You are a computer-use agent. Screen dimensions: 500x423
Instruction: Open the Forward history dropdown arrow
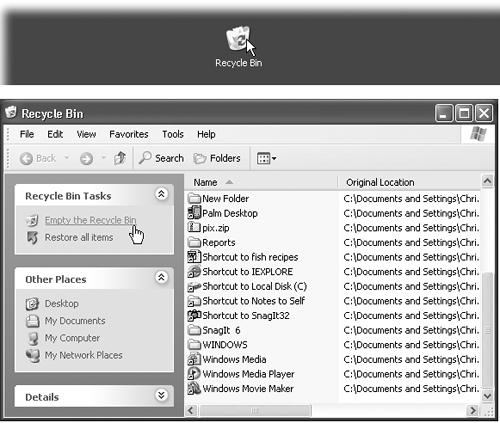104,157
